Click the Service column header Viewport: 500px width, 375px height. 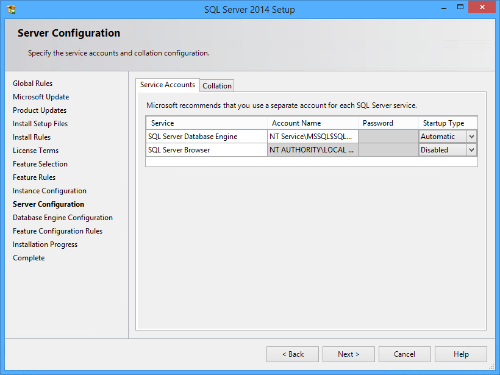coord(207,123)
